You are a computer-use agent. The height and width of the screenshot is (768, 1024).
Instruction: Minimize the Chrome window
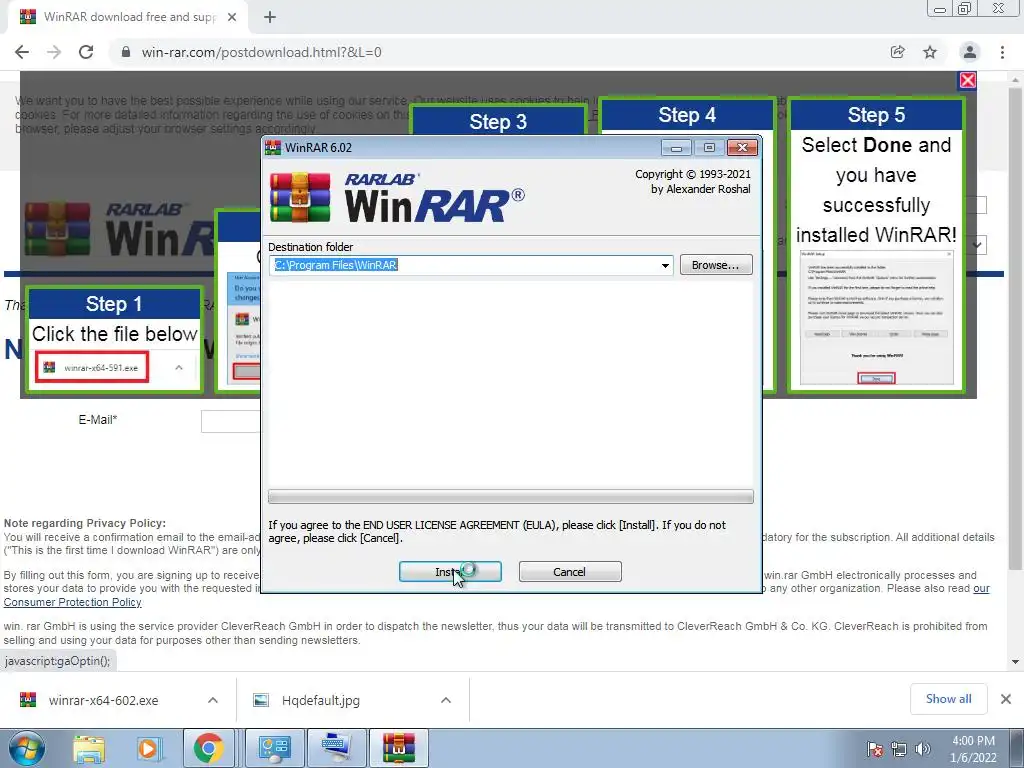940,9
